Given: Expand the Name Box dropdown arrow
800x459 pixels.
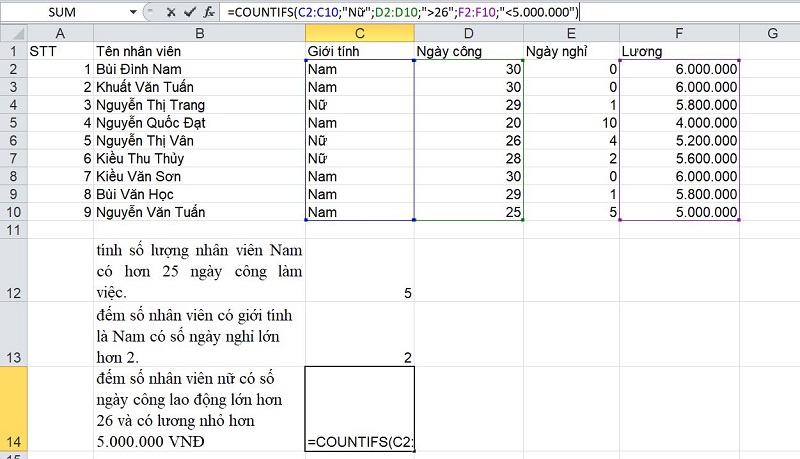Looking at the screenshot, I should tap(133, 12).
